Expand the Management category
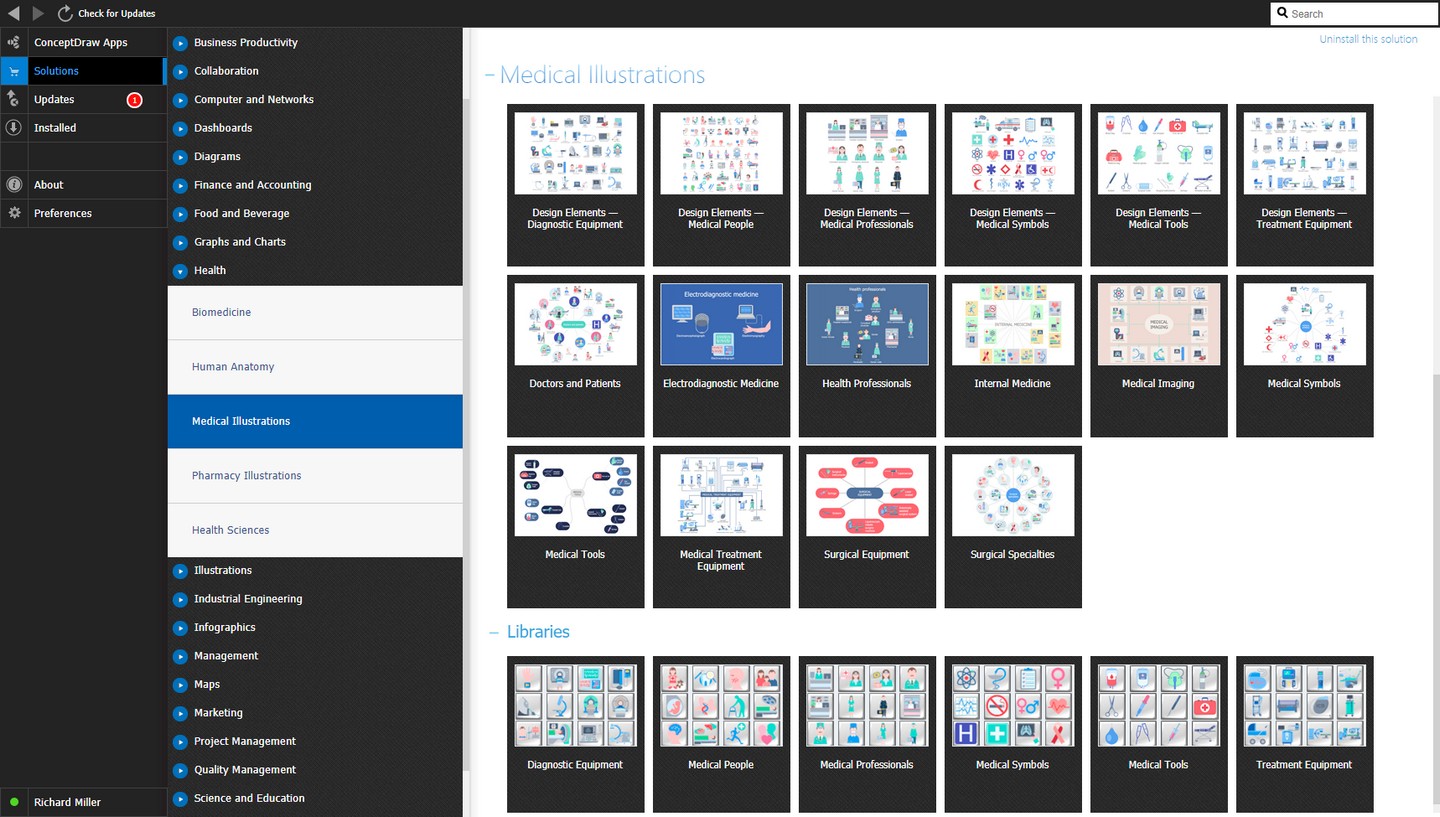Screen dimensions: 1440x817 click(x=180, y=657)
